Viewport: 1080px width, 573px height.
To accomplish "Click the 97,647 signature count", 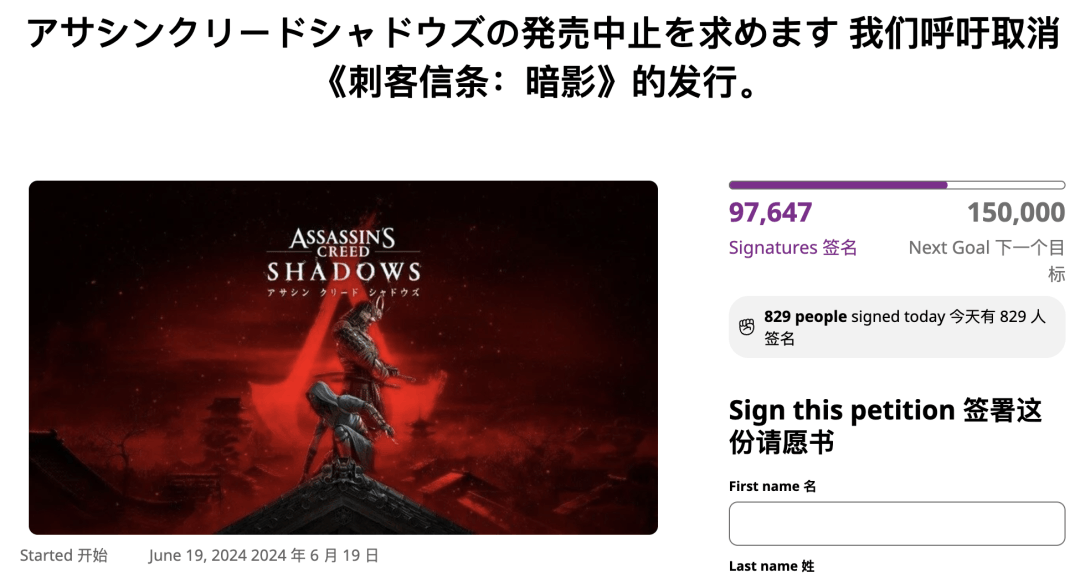I will coord(770,213).
